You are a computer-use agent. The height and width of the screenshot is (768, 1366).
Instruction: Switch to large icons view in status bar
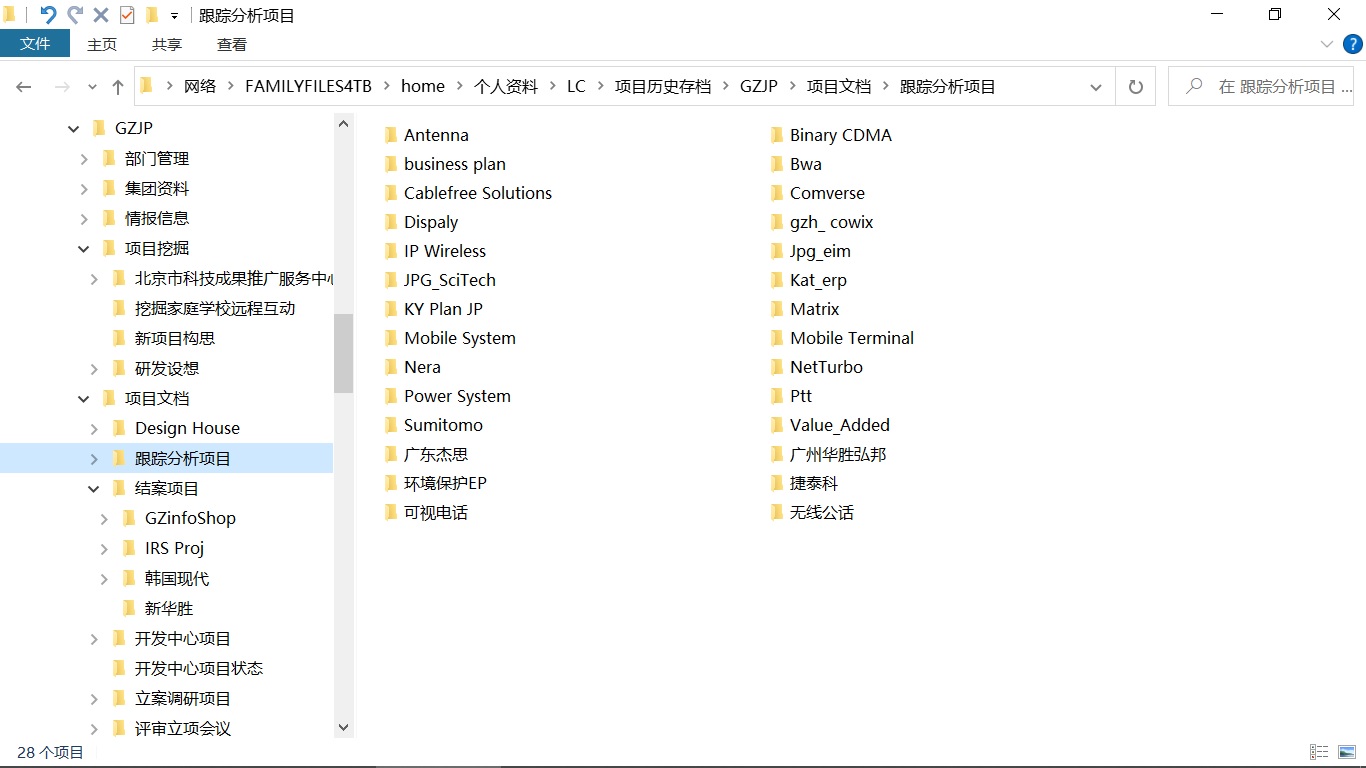[x=1347, y=752]
